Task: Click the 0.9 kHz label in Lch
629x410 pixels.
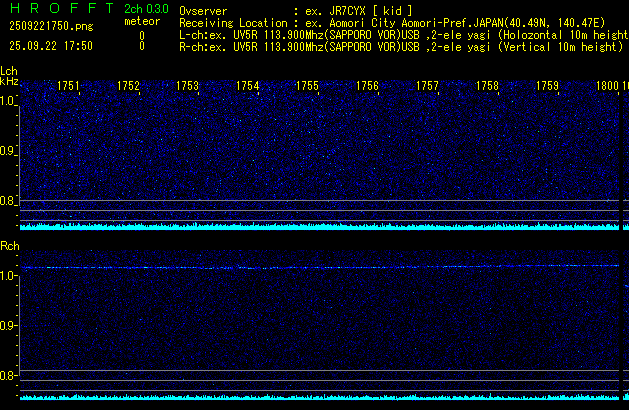Action: tap(9, 151)
